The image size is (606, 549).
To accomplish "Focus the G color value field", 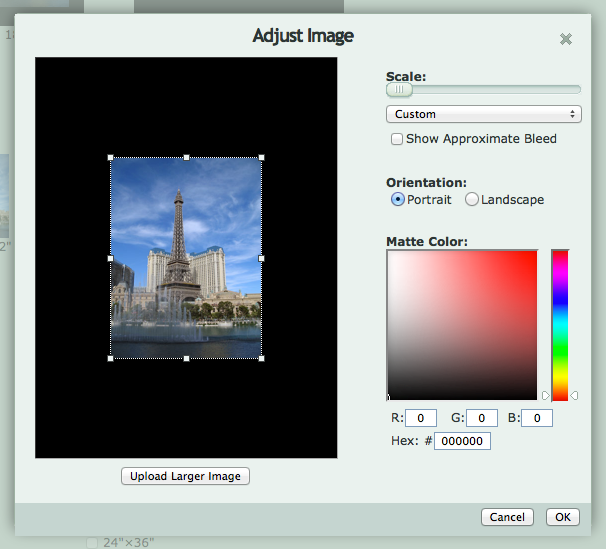I will click(482, 418).
